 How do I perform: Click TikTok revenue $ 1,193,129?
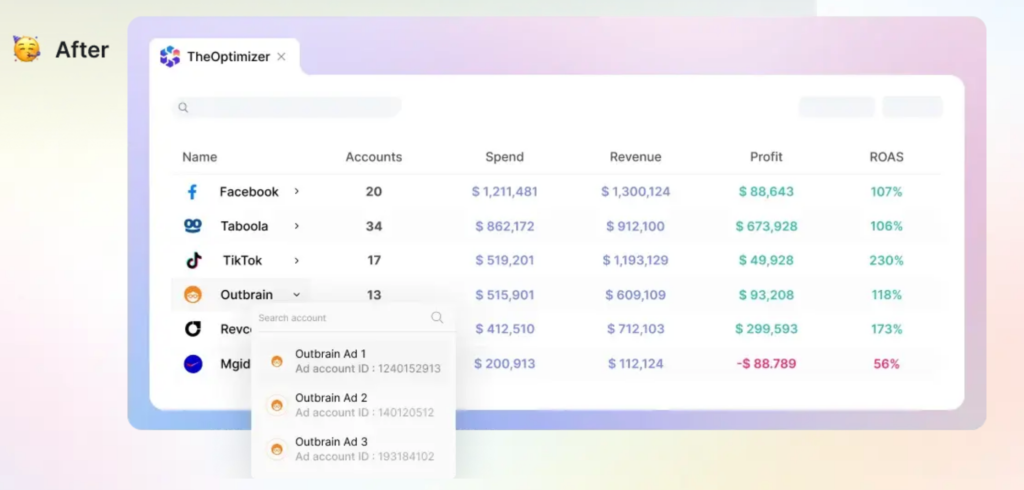(x=635, y=261)
